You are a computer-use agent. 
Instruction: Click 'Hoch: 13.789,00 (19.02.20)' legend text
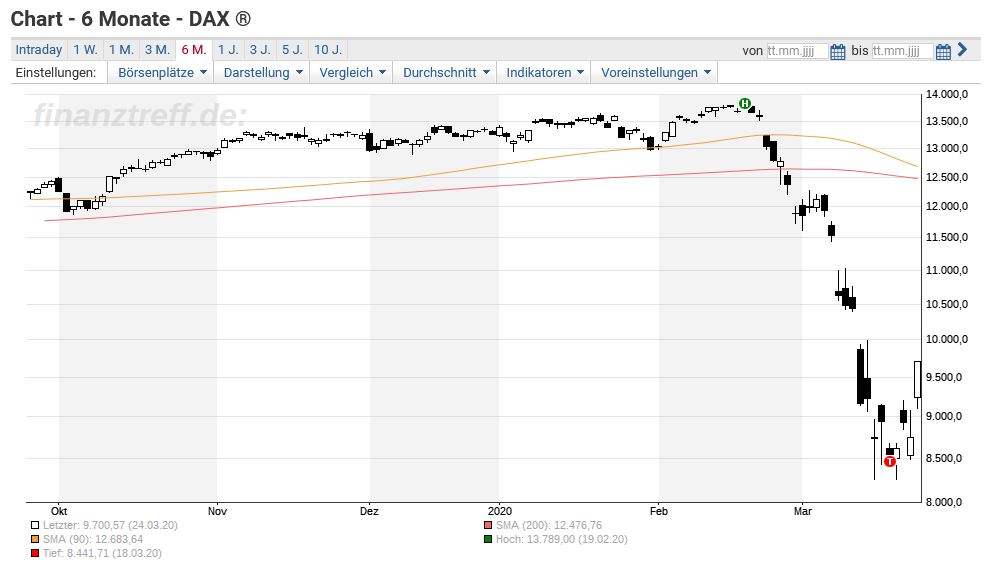coord(561,539)
